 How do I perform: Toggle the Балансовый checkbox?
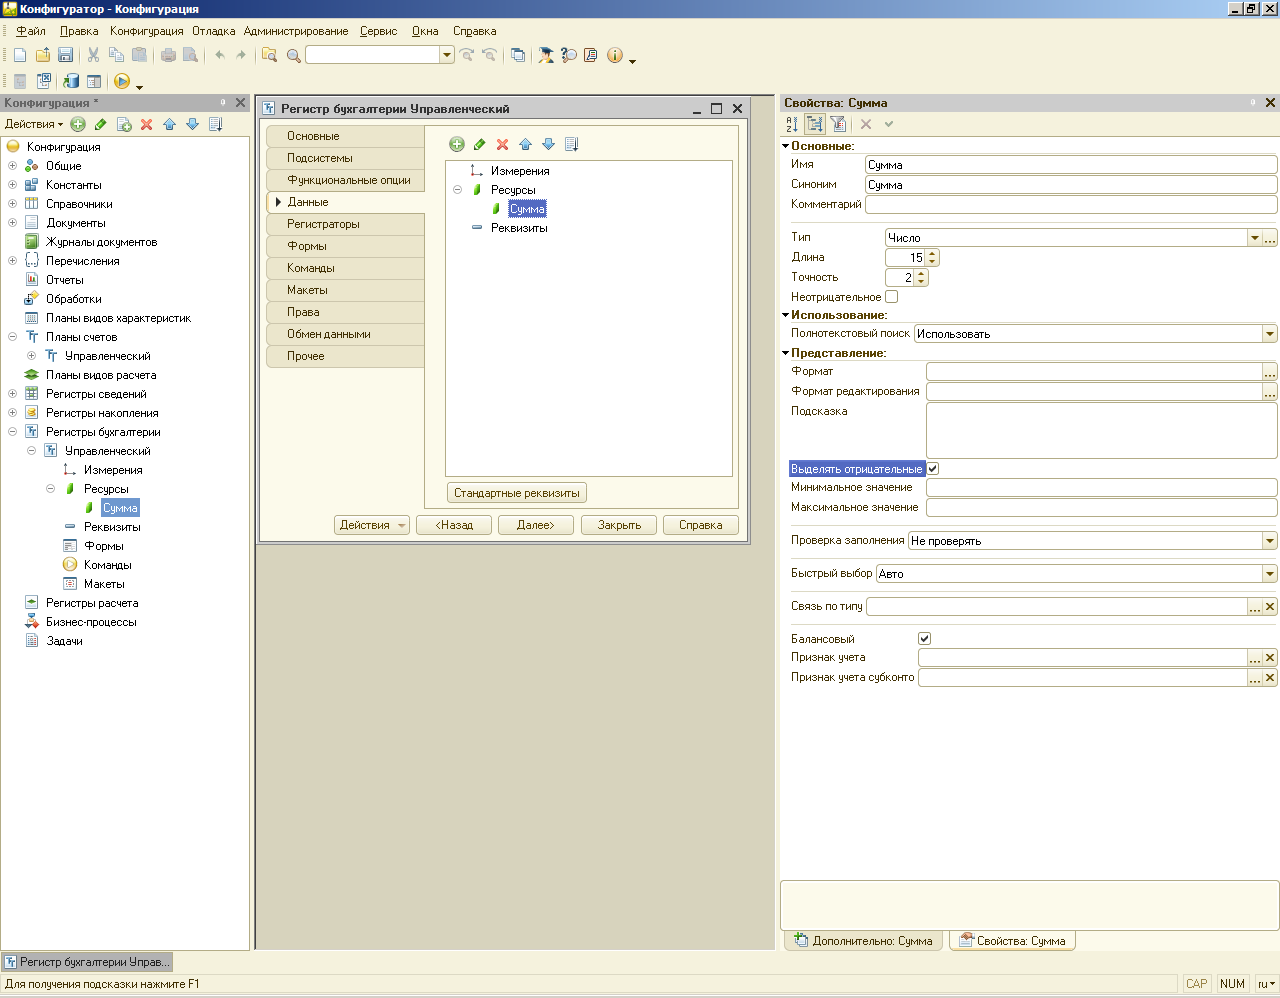[924, 639]
